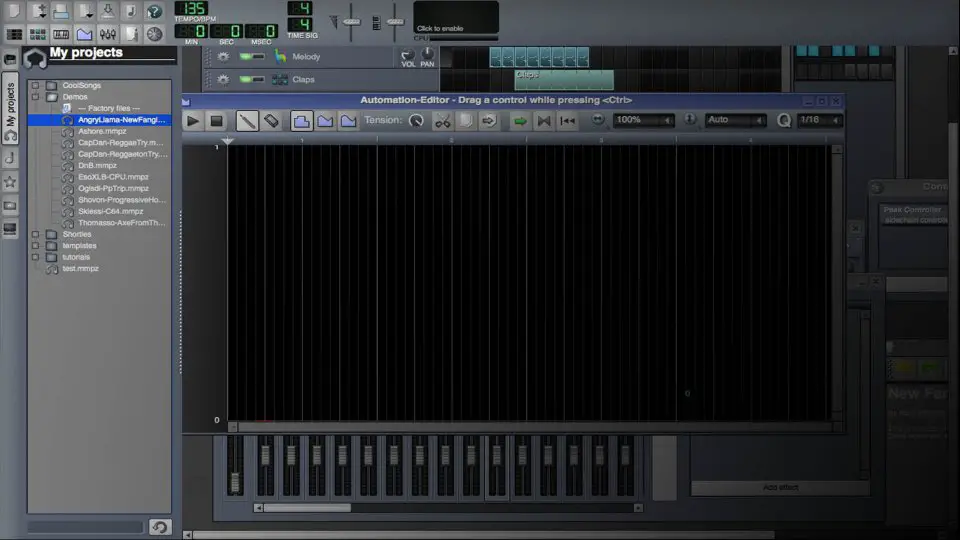Choose linear progression mode
960x540 pixels.
(325, 121)
